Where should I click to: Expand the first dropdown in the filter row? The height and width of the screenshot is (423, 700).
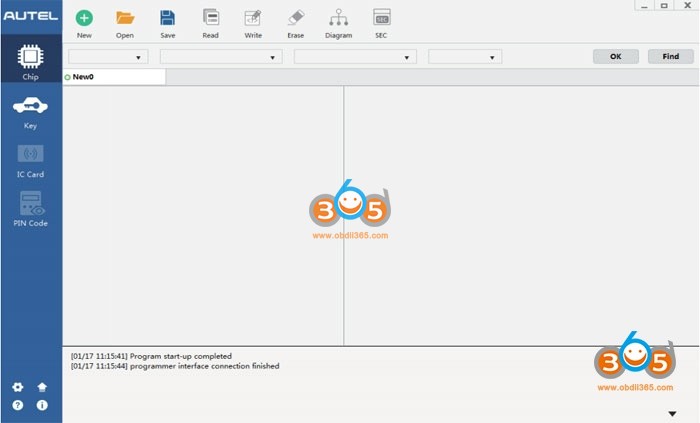click(108, 57)
